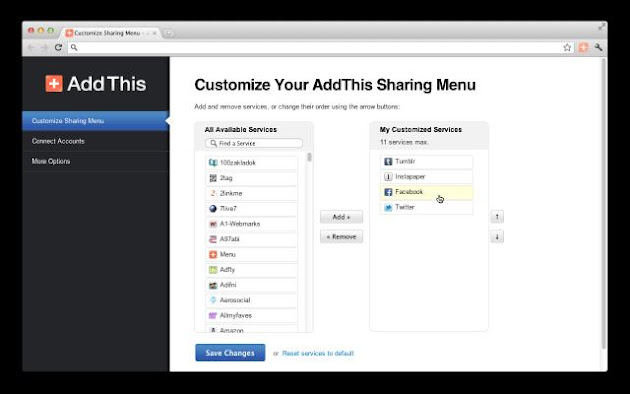Image resolution: width=630 pixels, height=394 pixels.
Task: Click the A97abi service icon
Action: (213, 239)
